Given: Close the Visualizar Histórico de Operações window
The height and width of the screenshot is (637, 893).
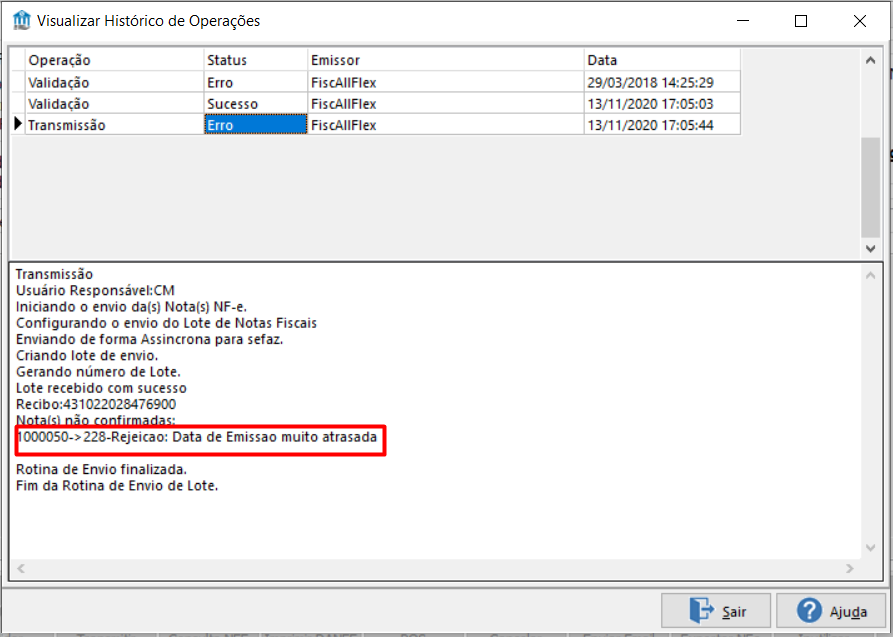Looking at the screenshot, I should point(860,21).
